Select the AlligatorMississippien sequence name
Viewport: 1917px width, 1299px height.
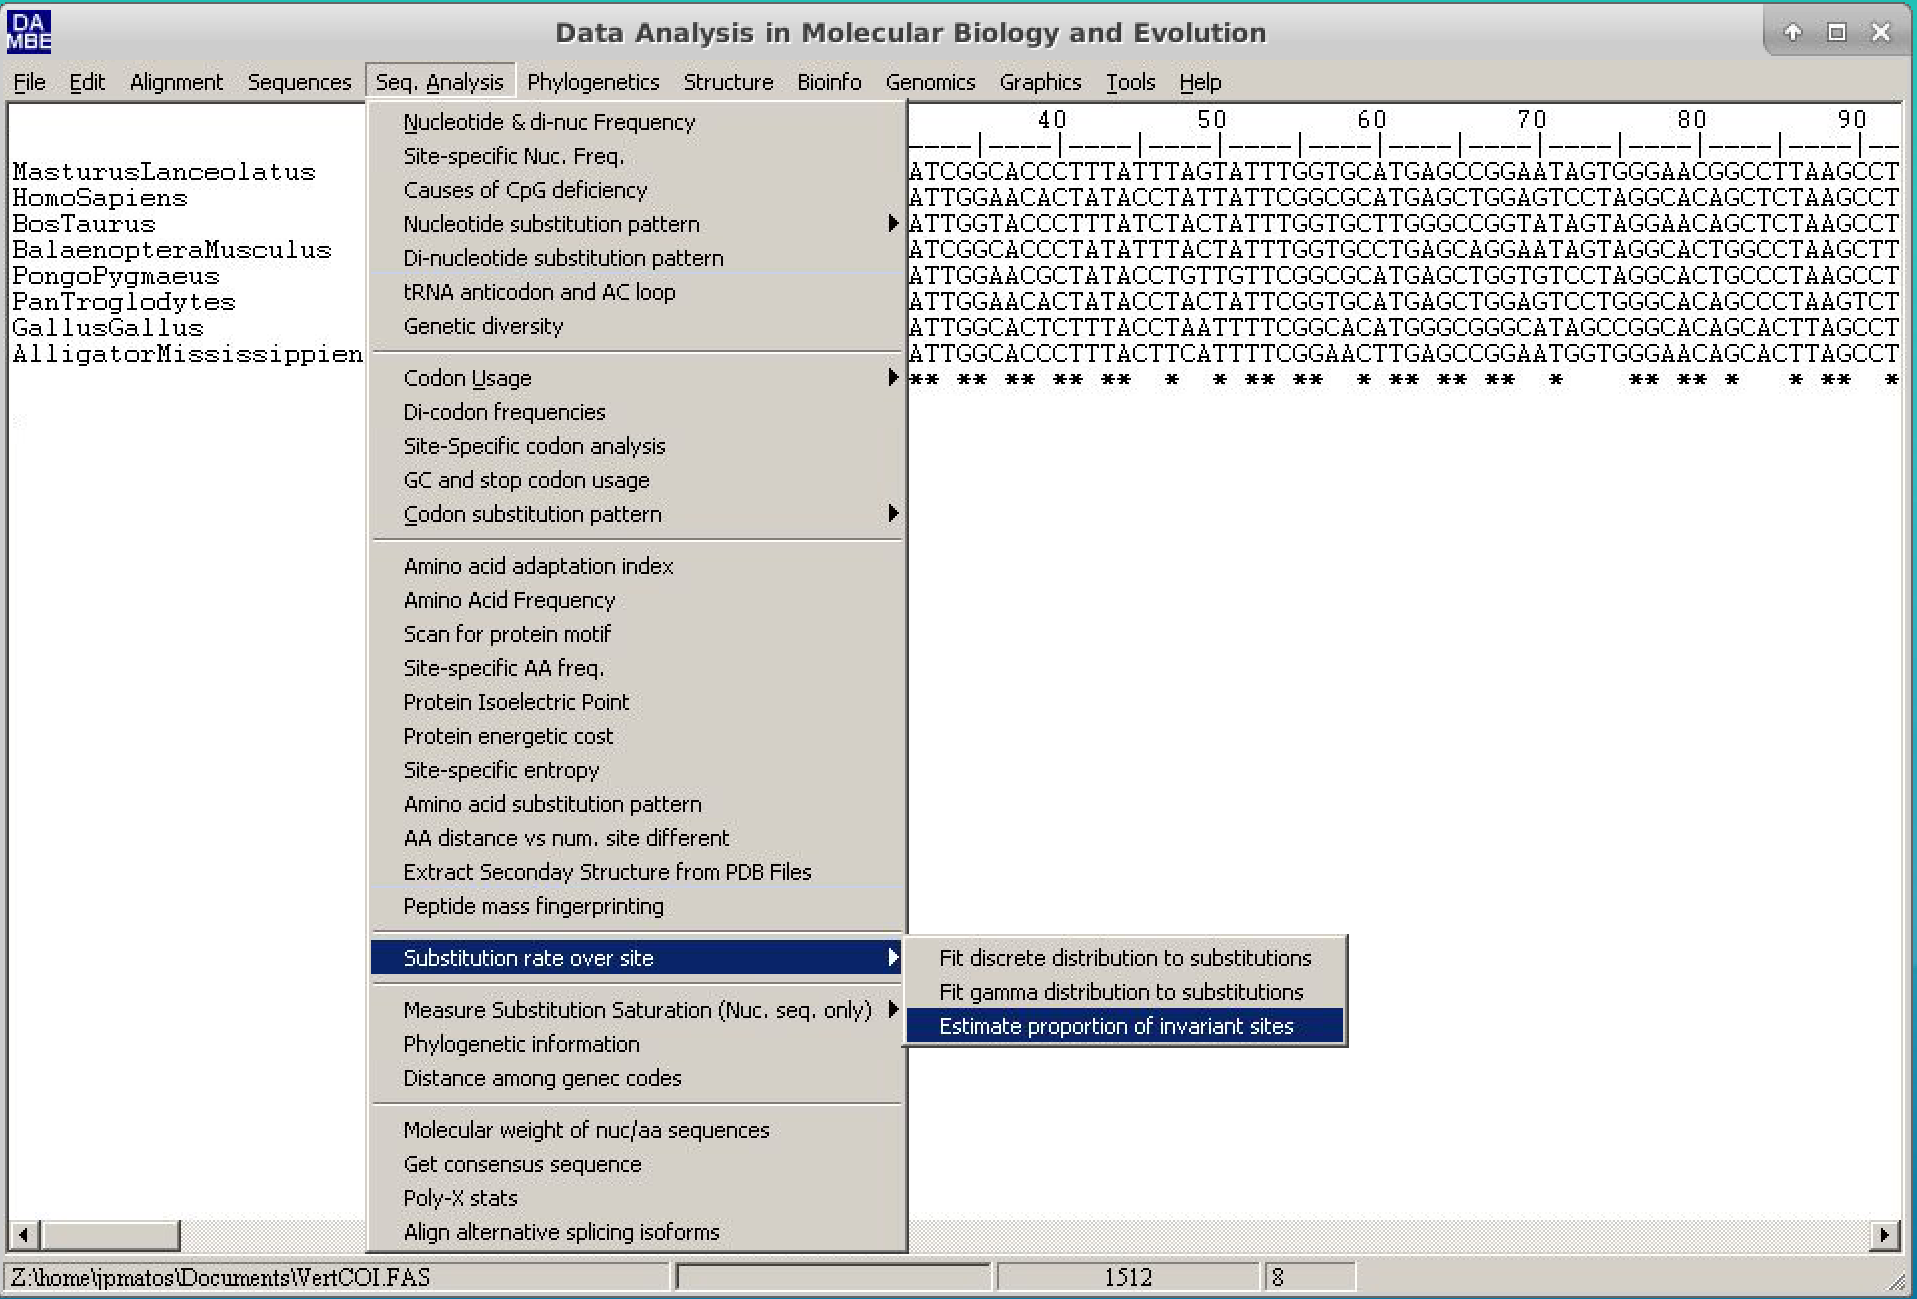click(x=188, y=354)
